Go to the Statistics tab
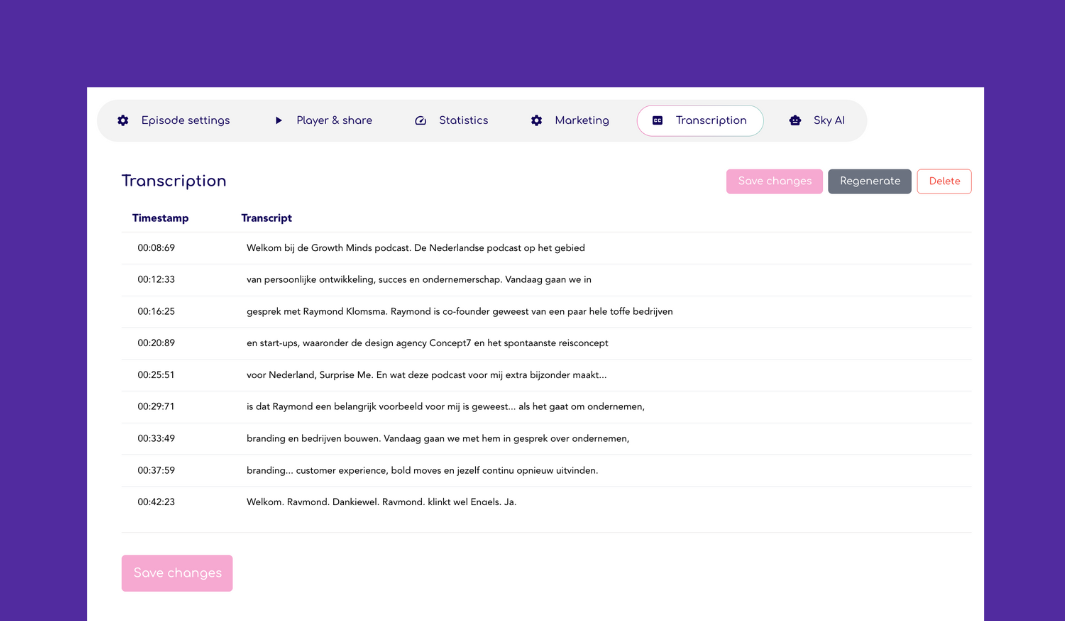 [x=452, y=120]
